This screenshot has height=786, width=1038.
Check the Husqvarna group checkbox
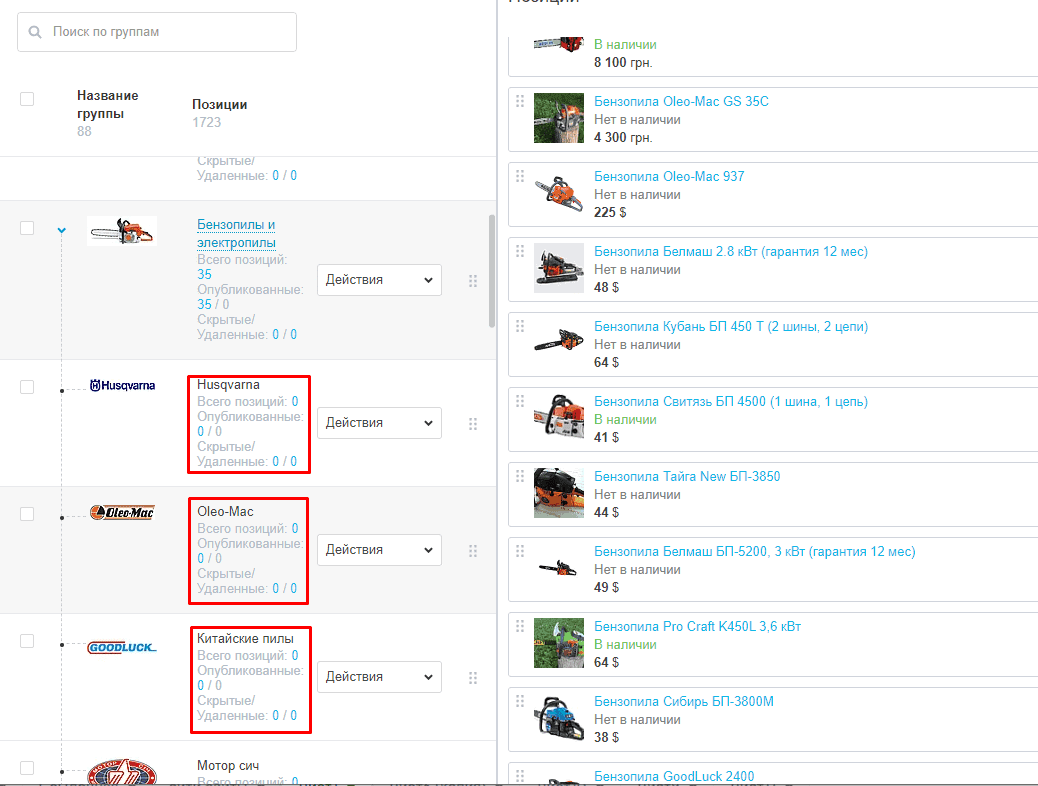[27, 387]
